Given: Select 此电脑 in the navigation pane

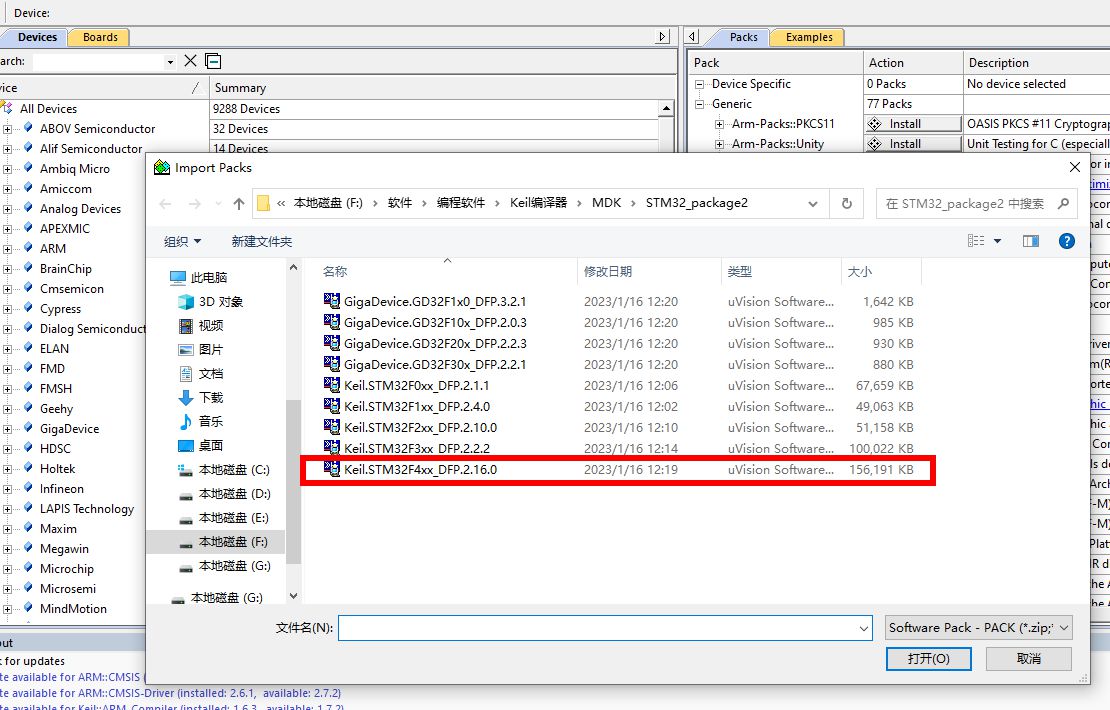Looking at the screenshot, I should tap(208, 277).
